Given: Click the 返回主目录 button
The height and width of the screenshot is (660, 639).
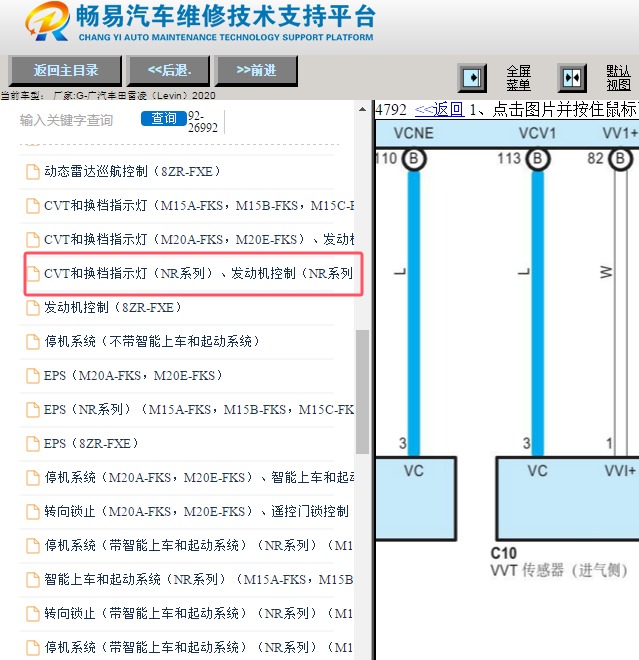Looking at the screenshot, I should click(x=66, y=70).
